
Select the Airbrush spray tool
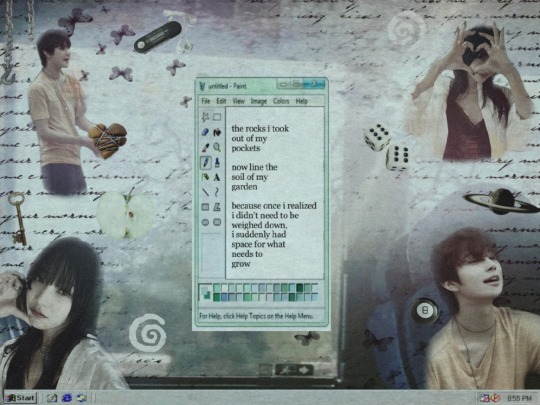tap(205, 177)
